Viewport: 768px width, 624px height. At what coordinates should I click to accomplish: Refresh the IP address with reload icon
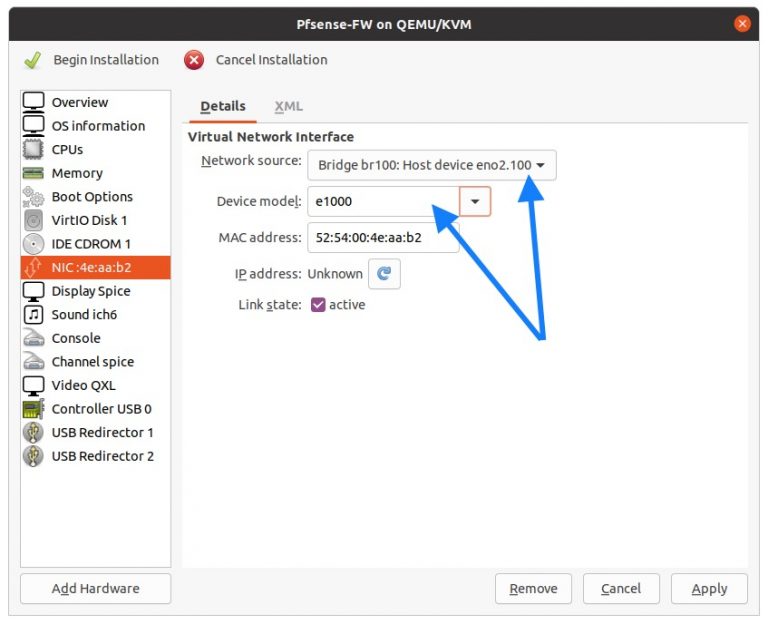click(384, 273)
